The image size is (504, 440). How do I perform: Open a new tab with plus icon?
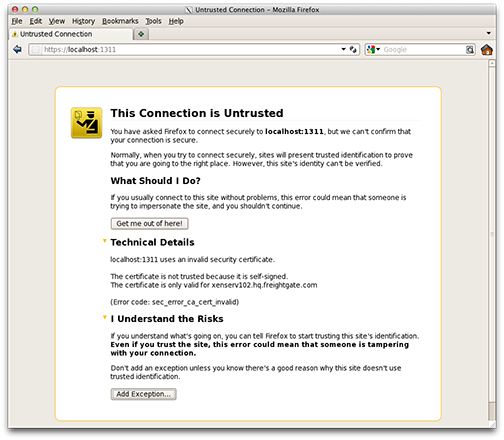(141, 34)
